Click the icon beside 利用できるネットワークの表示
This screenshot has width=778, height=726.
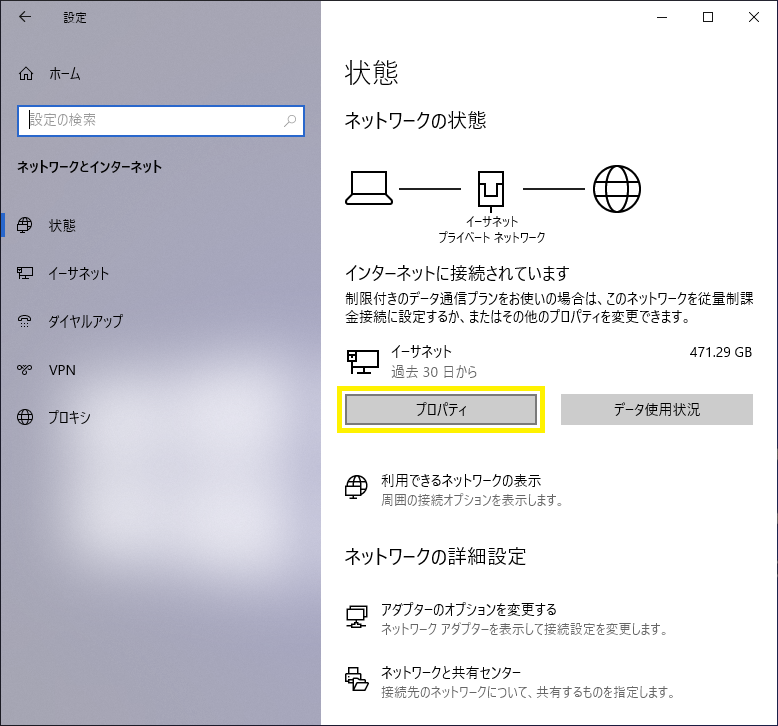356,487
